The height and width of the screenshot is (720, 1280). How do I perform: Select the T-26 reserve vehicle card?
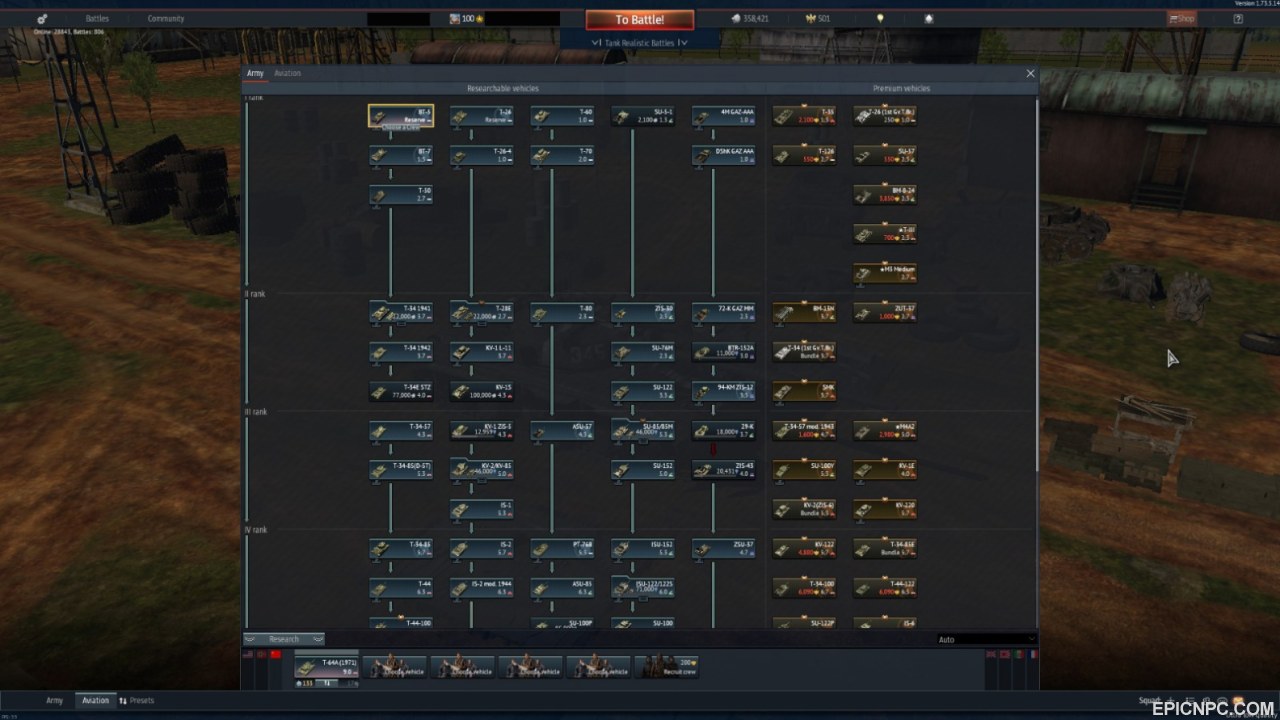[x=482, y=116]
